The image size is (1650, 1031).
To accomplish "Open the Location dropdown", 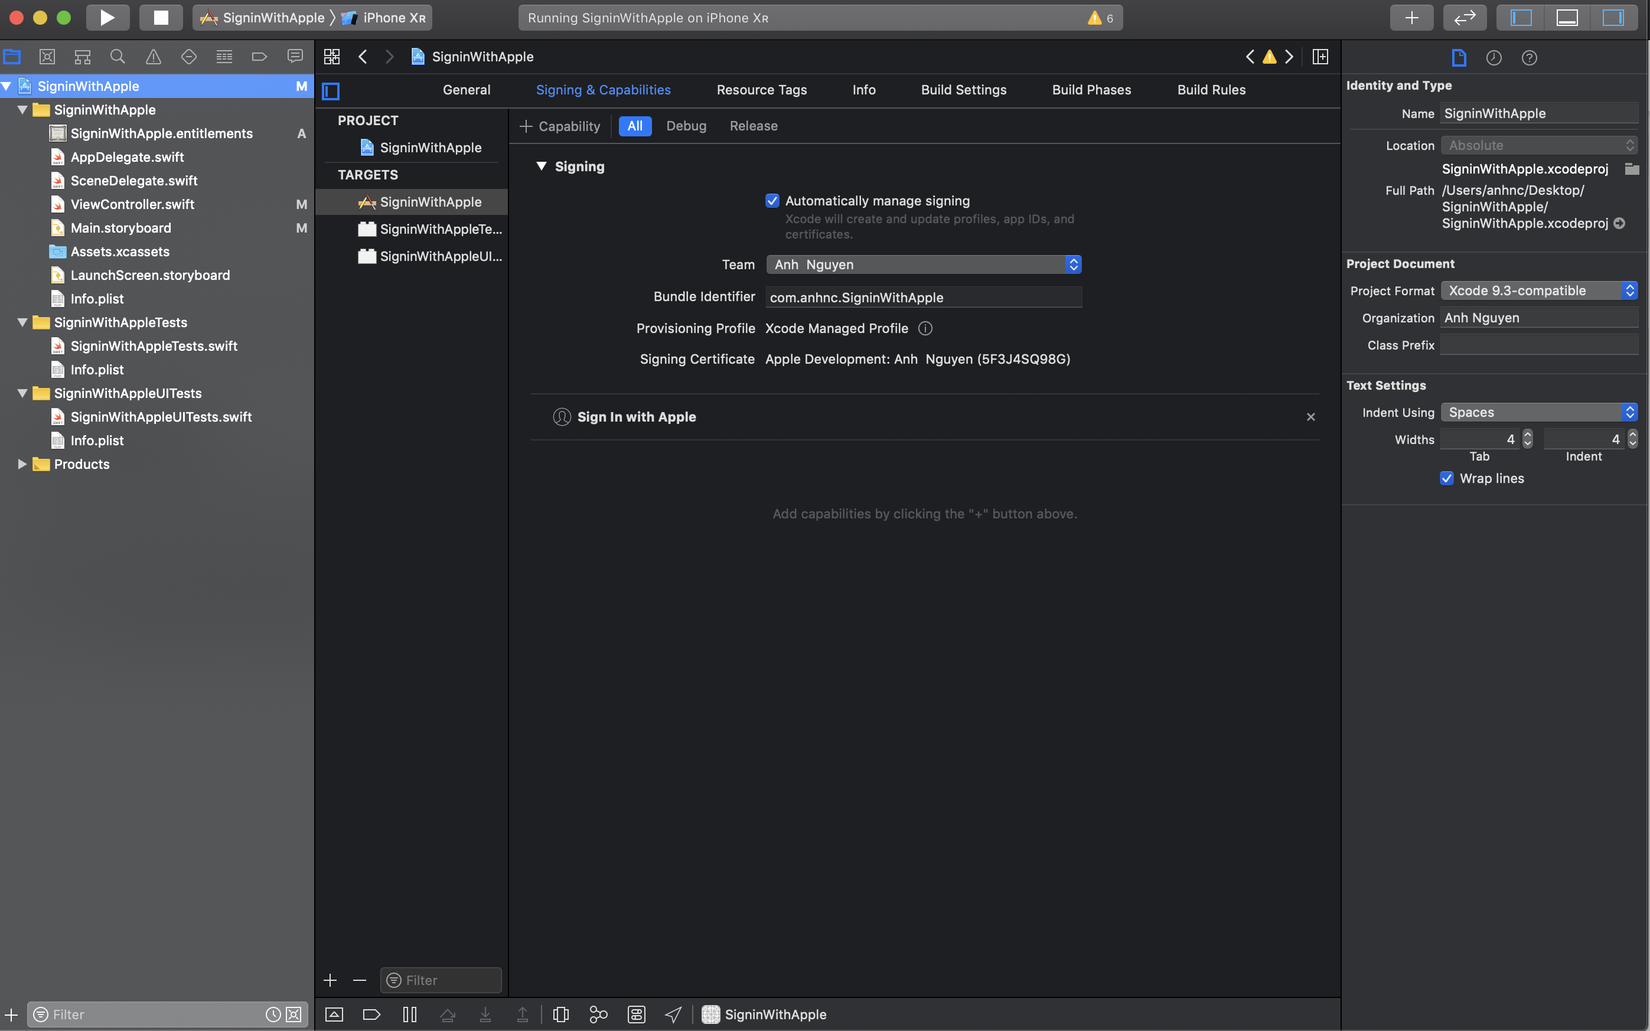I will [x=1539, y=146].
